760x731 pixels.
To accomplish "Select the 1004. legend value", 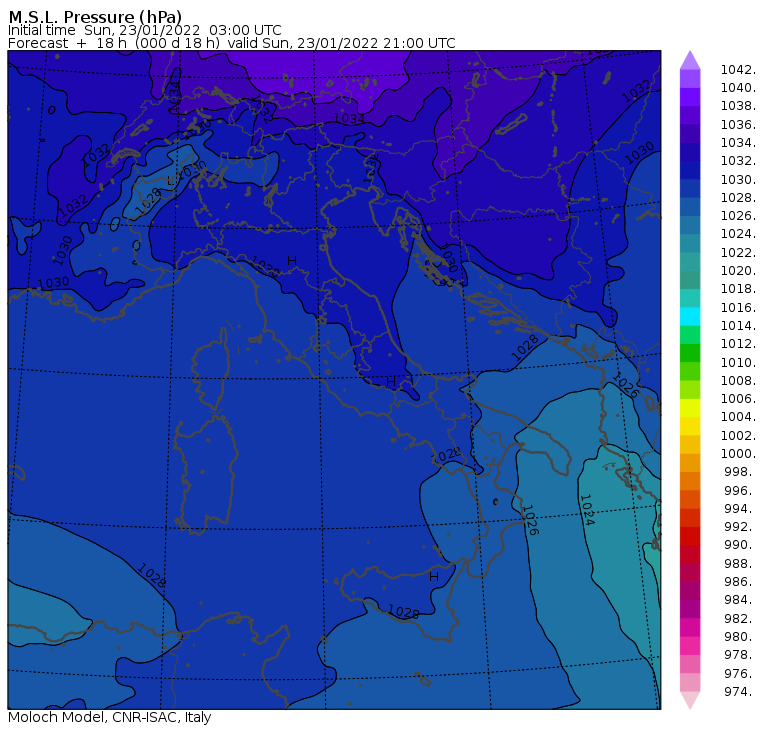I will tap(738, 417).
